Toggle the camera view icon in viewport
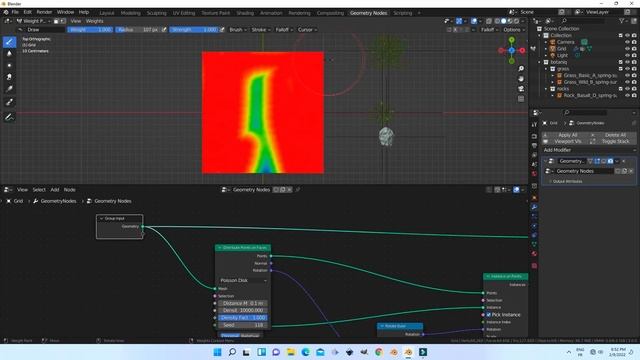Image resolution: width=640 pixels, height=360 pixels. click(521, 89)
